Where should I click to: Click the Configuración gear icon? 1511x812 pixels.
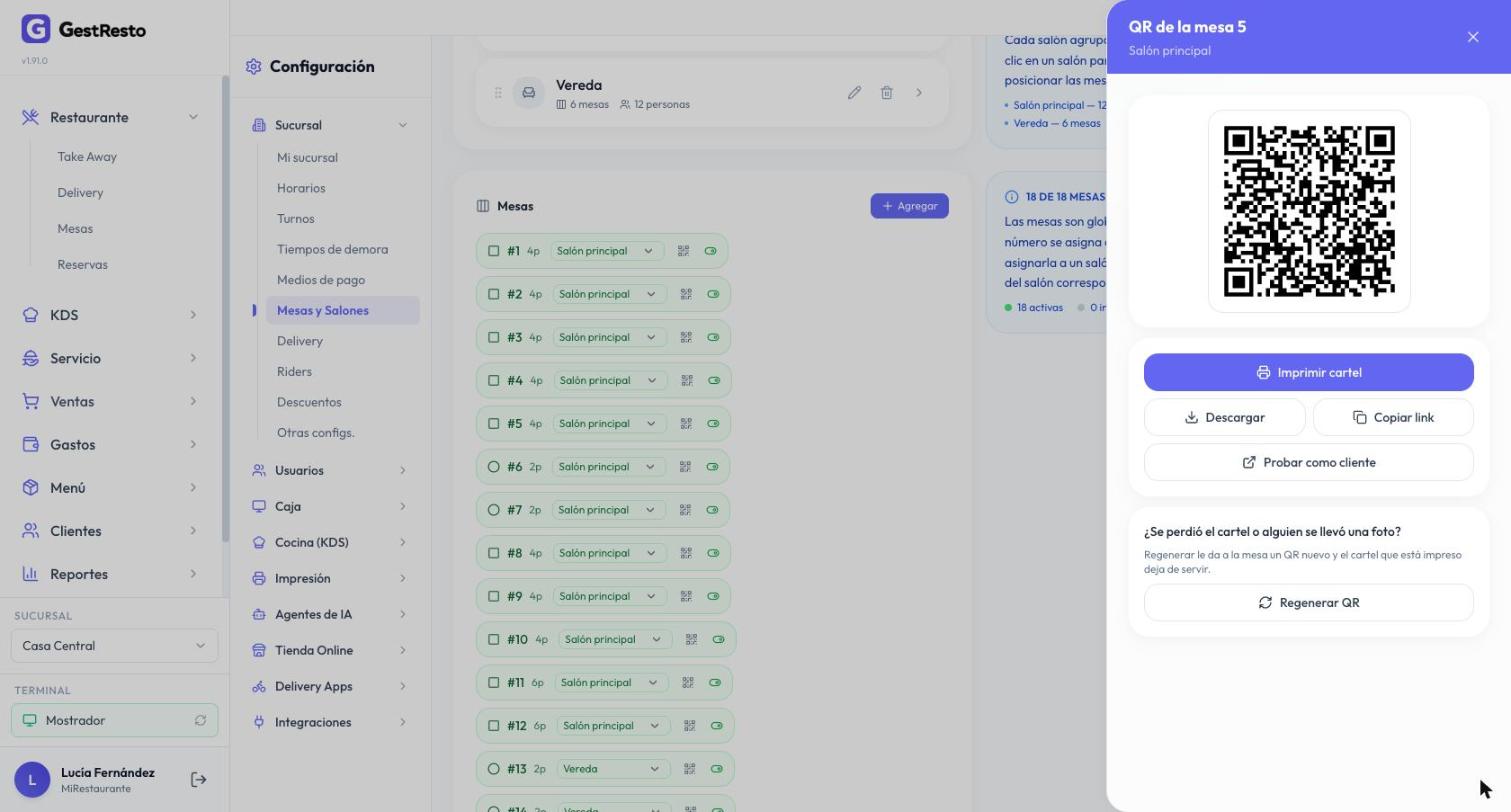click(253, 67)
